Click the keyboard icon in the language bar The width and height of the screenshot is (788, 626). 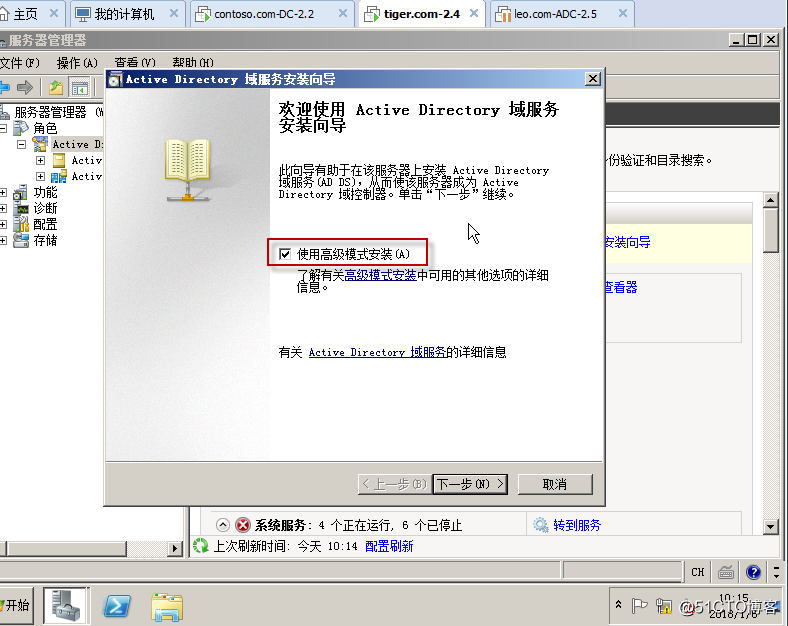(726, 572)
